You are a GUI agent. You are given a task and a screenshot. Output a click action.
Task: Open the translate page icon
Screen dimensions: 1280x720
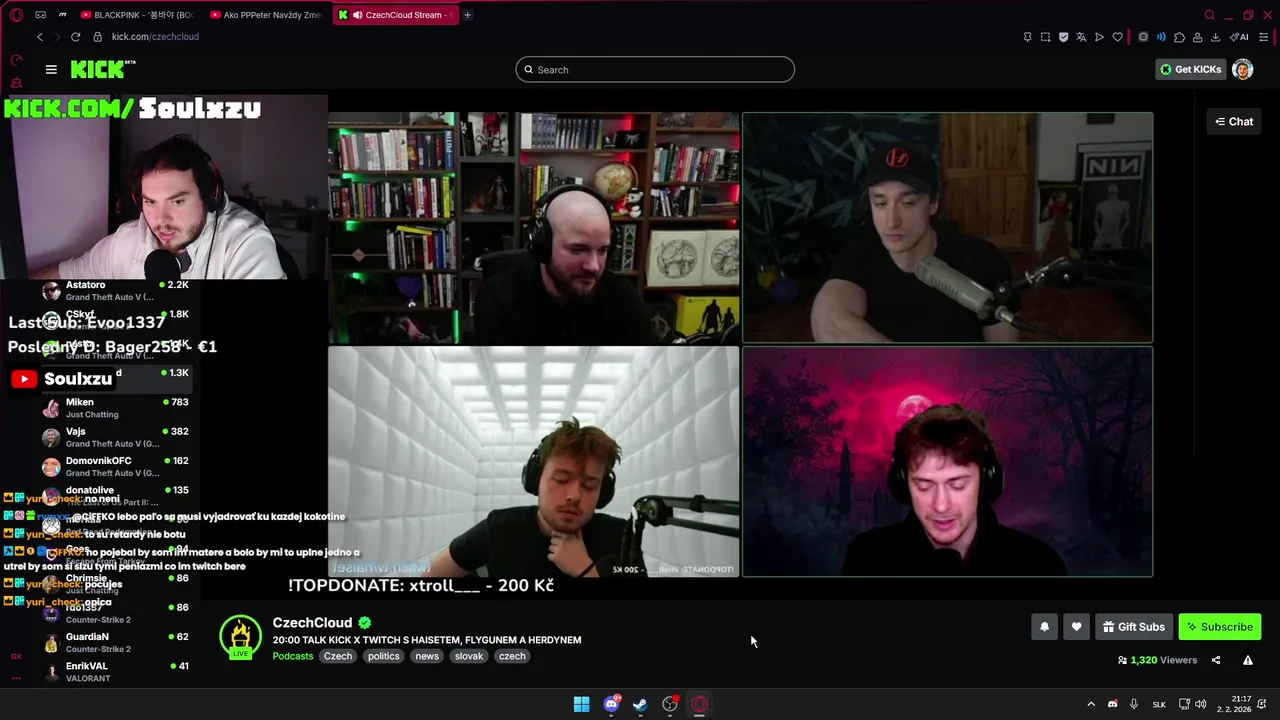coord(1081,37)
